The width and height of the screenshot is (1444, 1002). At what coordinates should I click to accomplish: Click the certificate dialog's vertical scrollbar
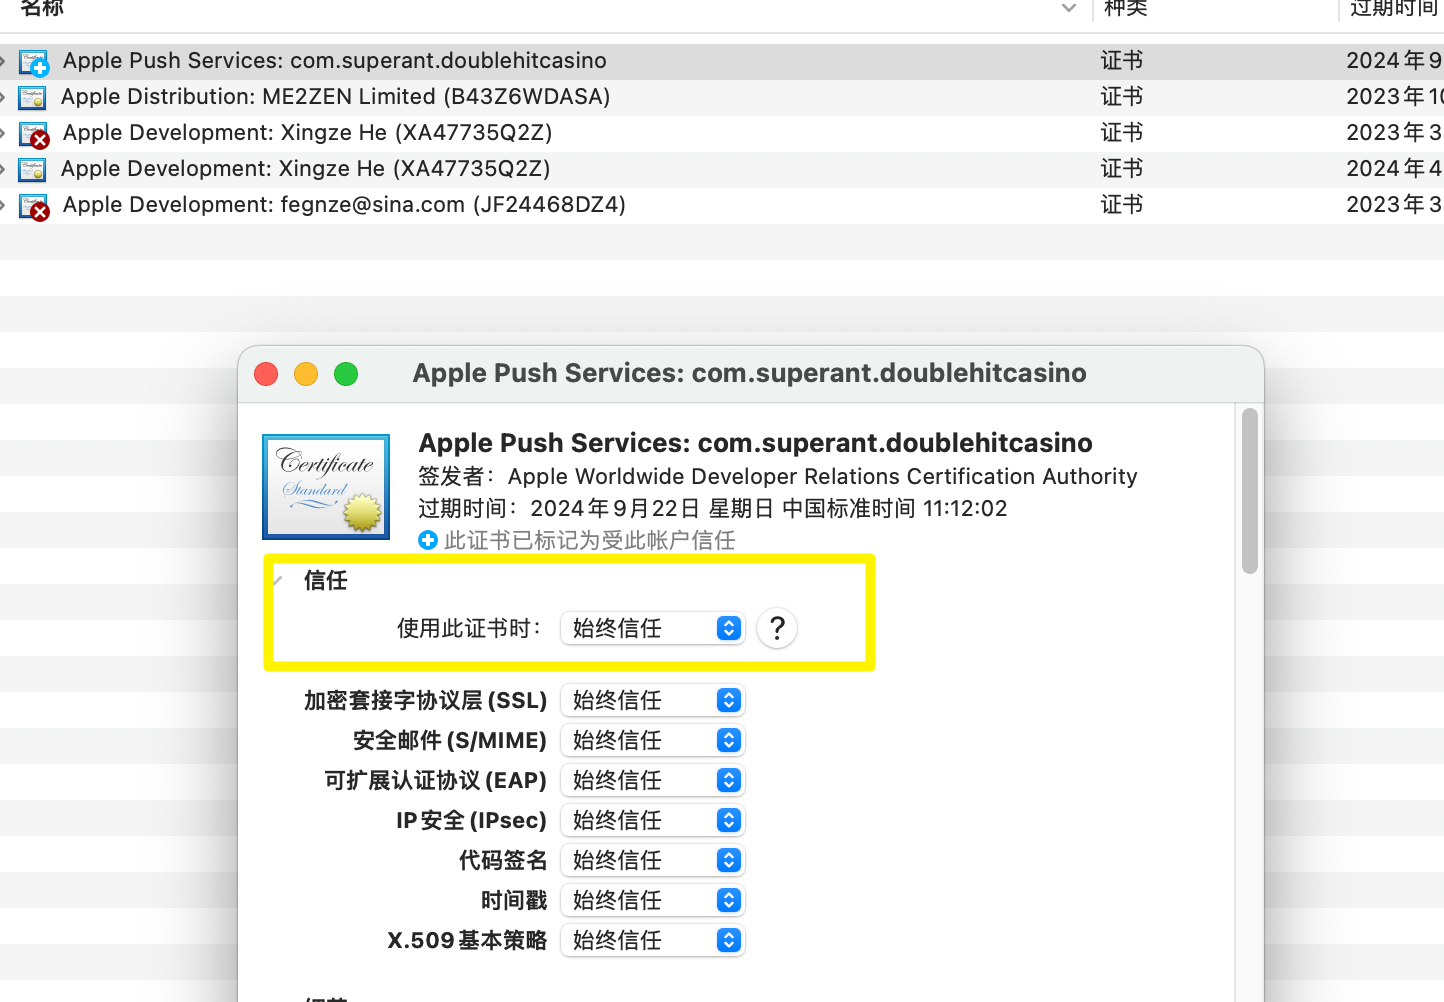pos(1249,490)
